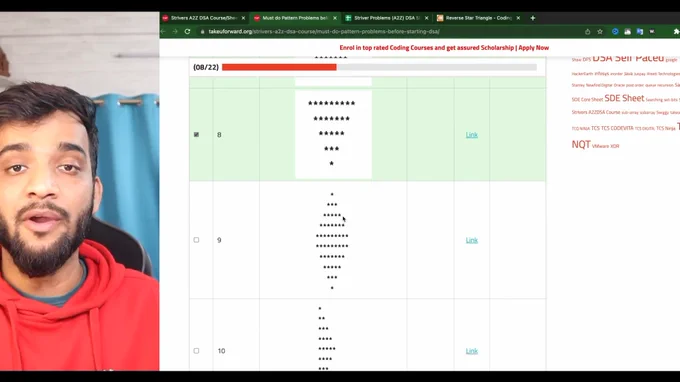Screen dimensions: 680x382
Task: Bookmark this page with the star icon
Action: pyautogui.click(x=600, y=32)
